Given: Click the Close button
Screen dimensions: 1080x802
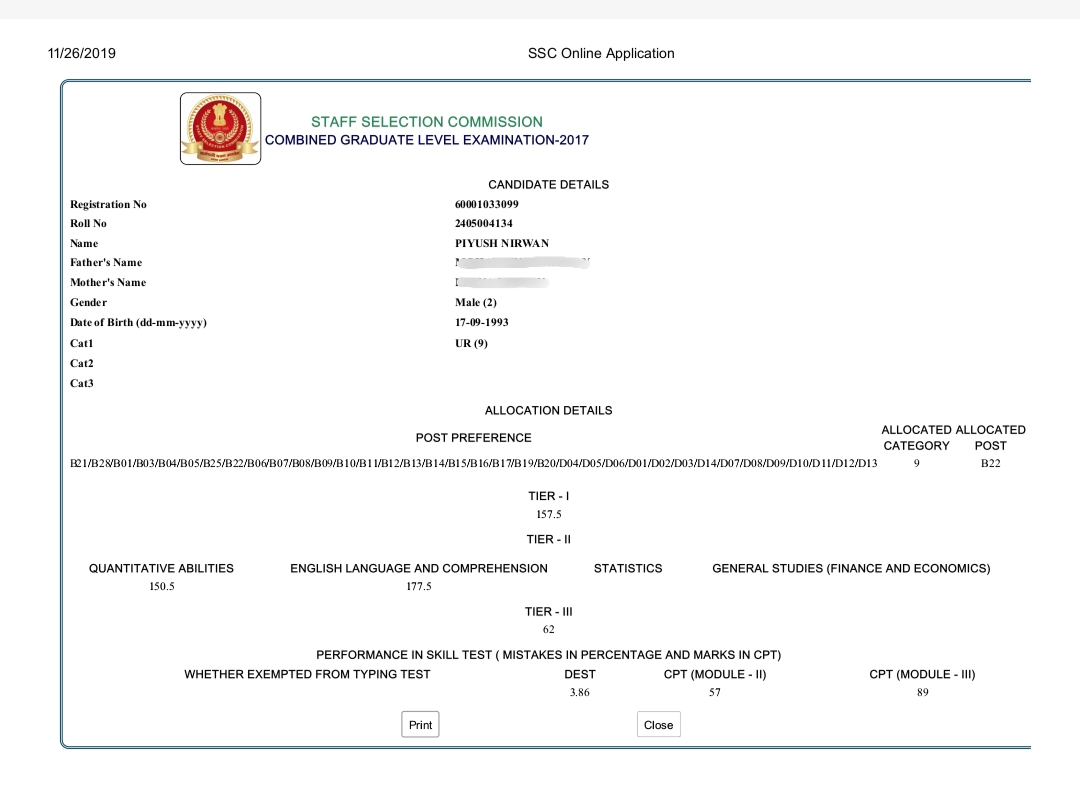Looking at the screenshot, I should (658, 725).
